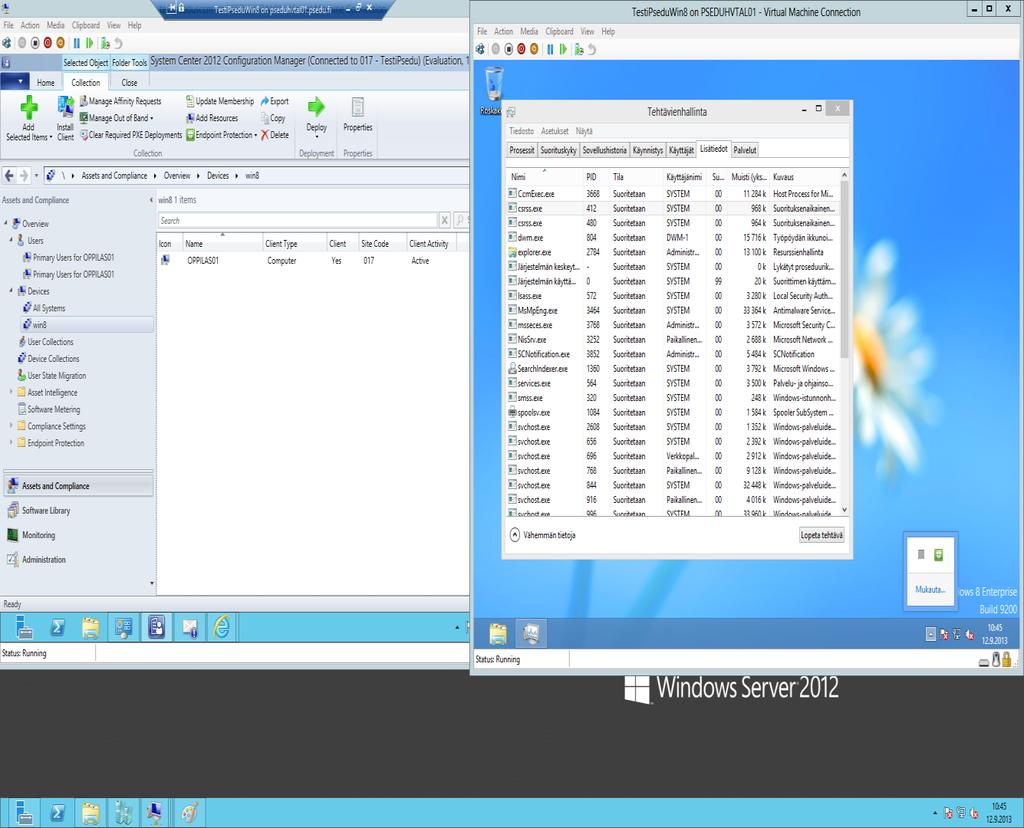
Task: Select SearchIndexer.exe process row
Action: tap(673, 369)
